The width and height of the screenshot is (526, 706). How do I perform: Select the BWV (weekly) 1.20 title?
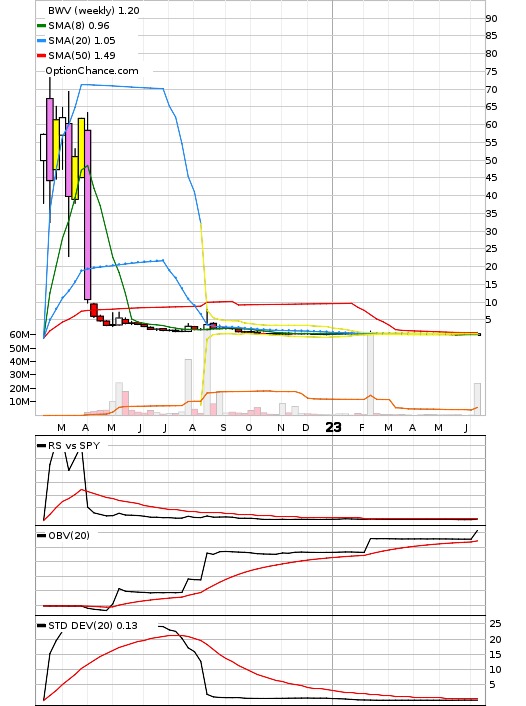94,10
